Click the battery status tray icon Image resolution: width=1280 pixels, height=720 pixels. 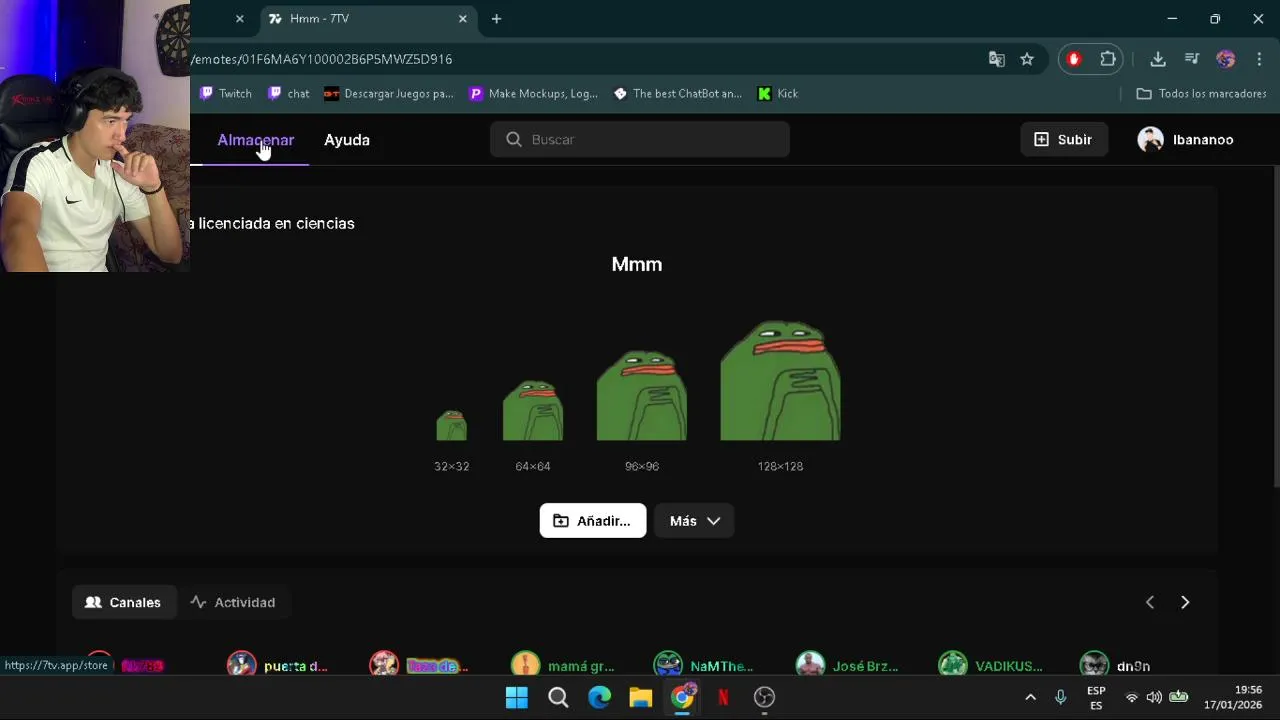pos(1179,697)
